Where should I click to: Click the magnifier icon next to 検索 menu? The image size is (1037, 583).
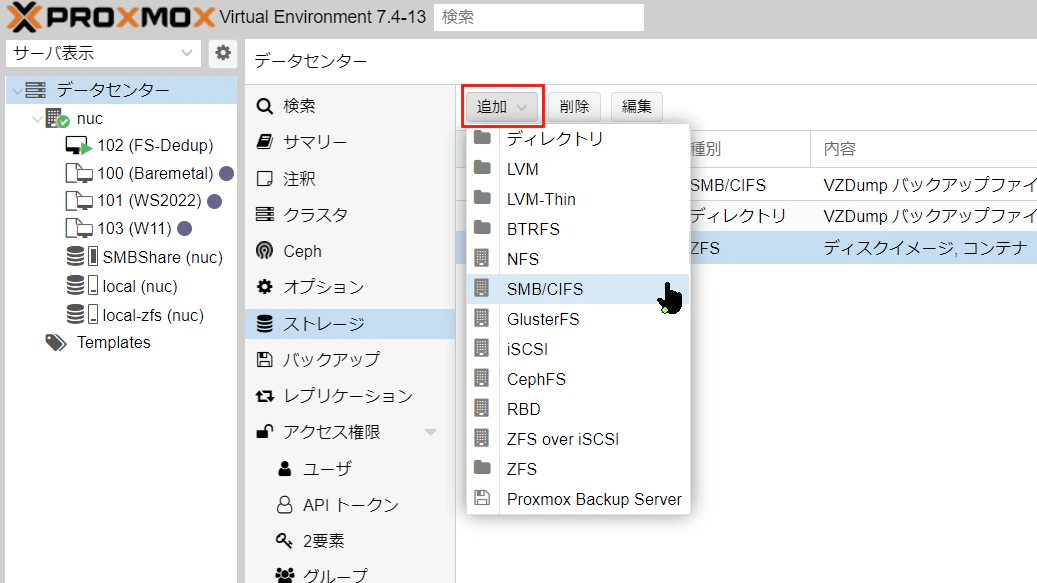coord(265,106)
